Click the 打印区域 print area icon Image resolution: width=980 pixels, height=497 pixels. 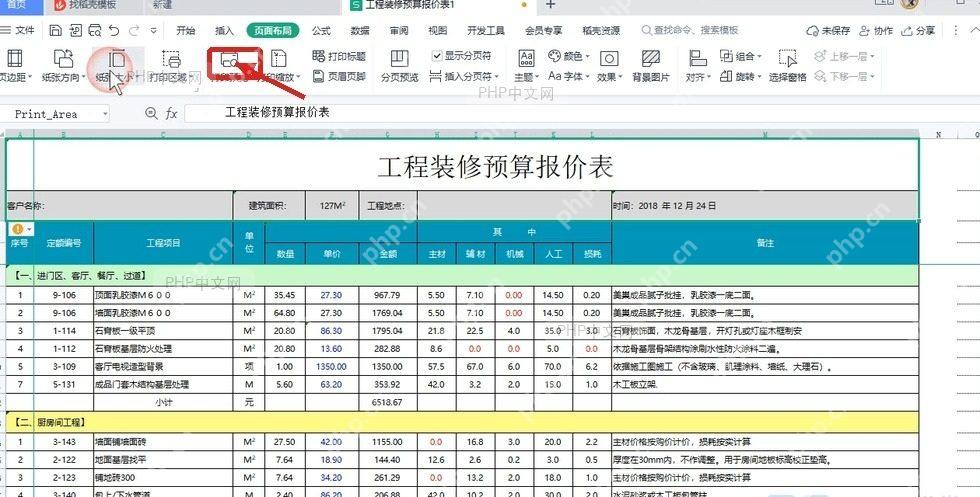point(171,59)
